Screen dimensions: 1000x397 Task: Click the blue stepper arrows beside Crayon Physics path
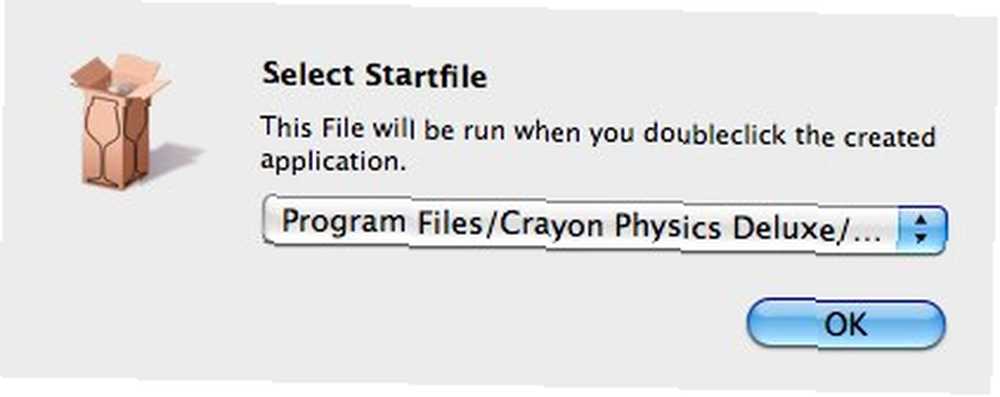point(920,228)
